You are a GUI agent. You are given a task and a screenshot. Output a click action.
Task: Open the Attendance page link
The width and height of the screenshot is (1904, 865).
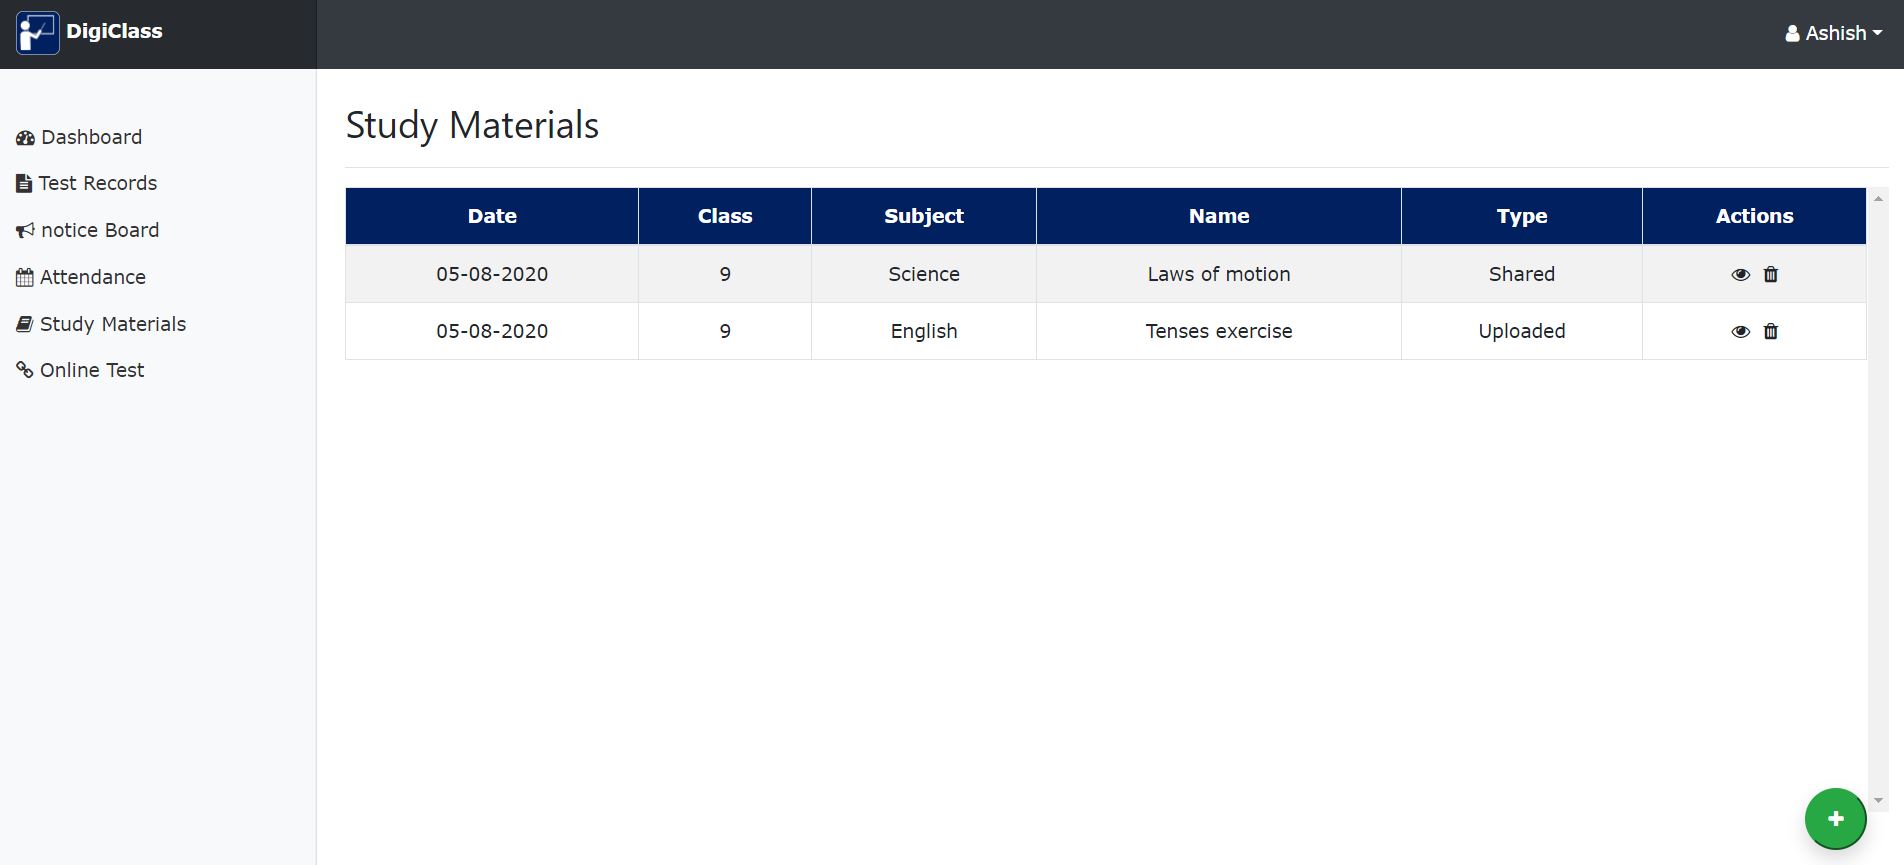pyautogui.click(x=92, y=277)
